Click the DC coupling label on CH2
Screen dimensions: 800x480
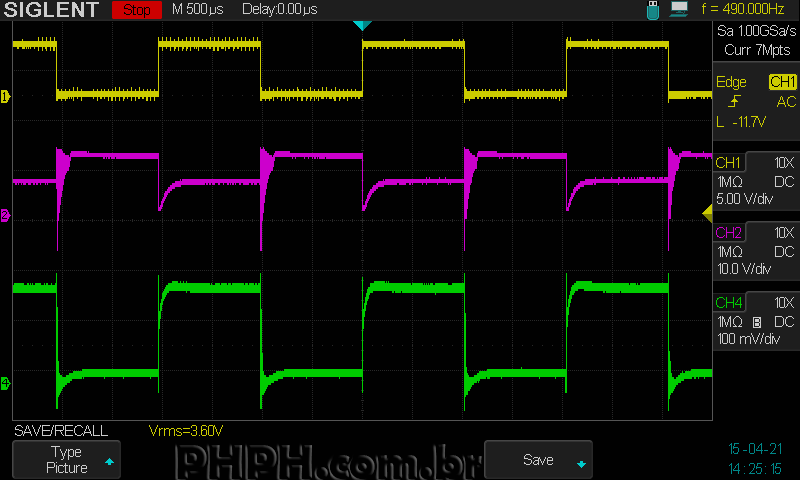(784, 252)
